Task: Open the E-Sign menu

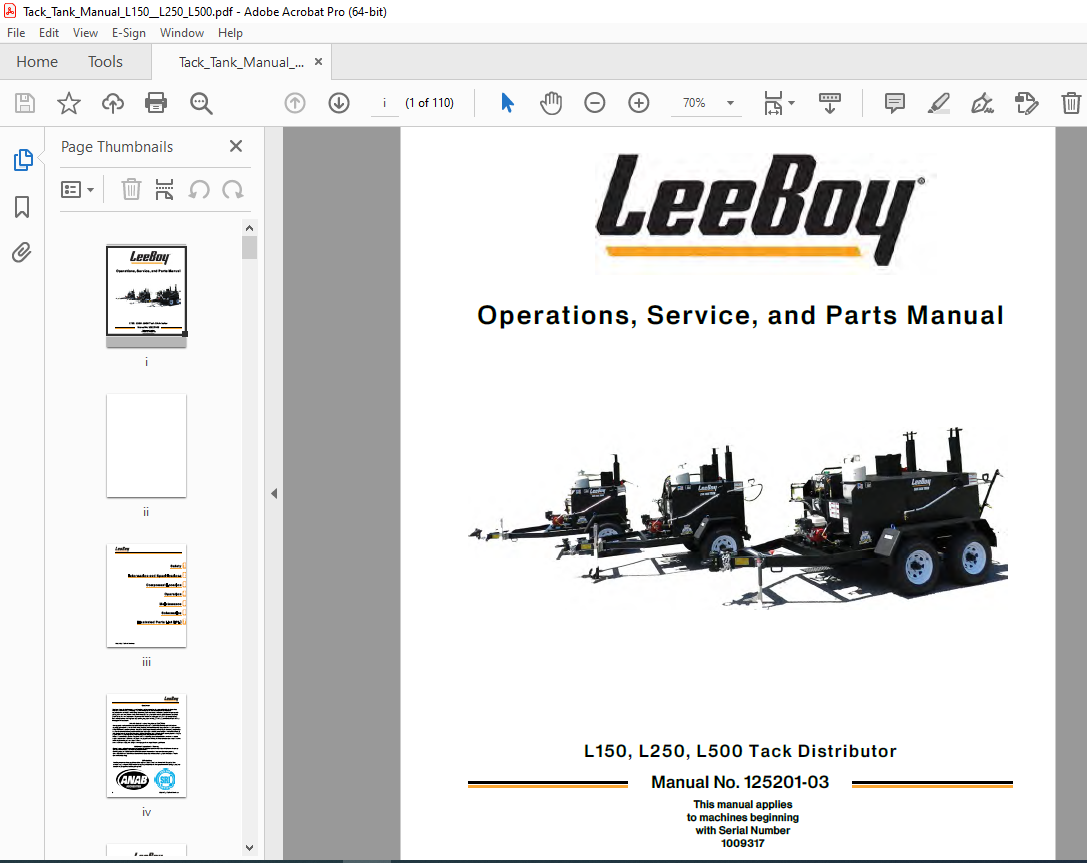Action: 129,33
